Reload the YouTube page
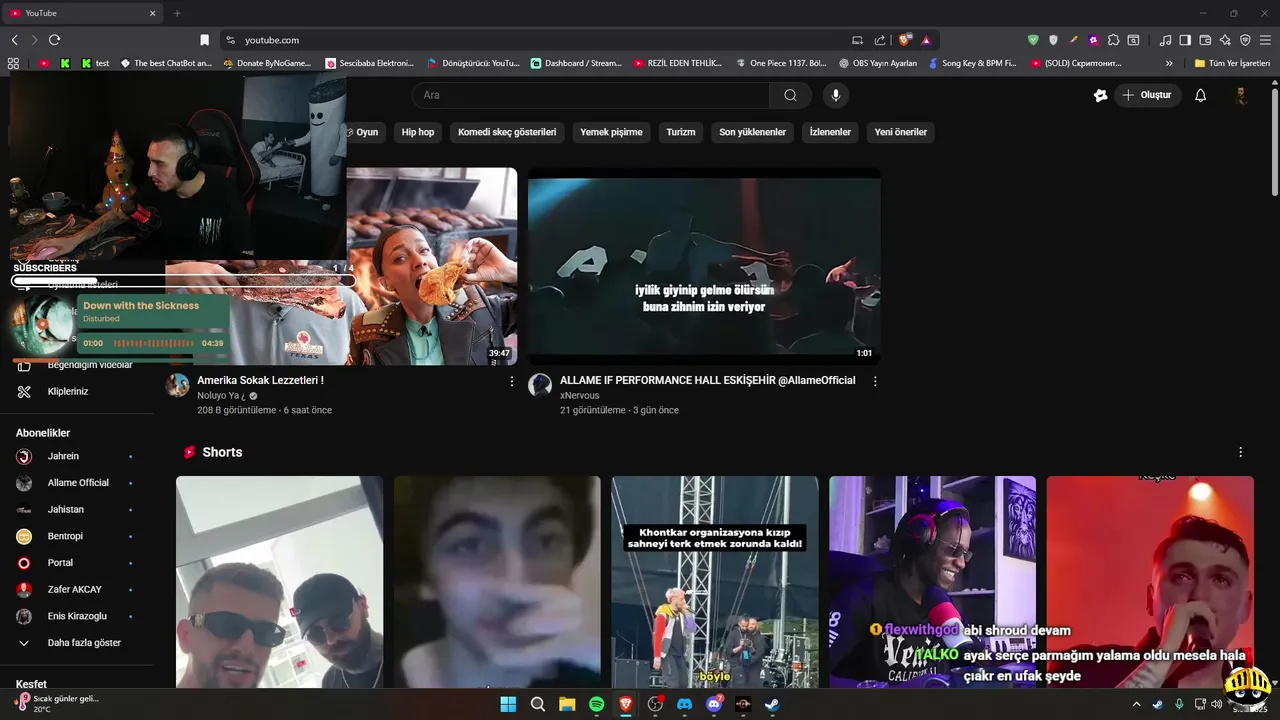This screenshot has height=720, width=1280. [x=54, y=40]
